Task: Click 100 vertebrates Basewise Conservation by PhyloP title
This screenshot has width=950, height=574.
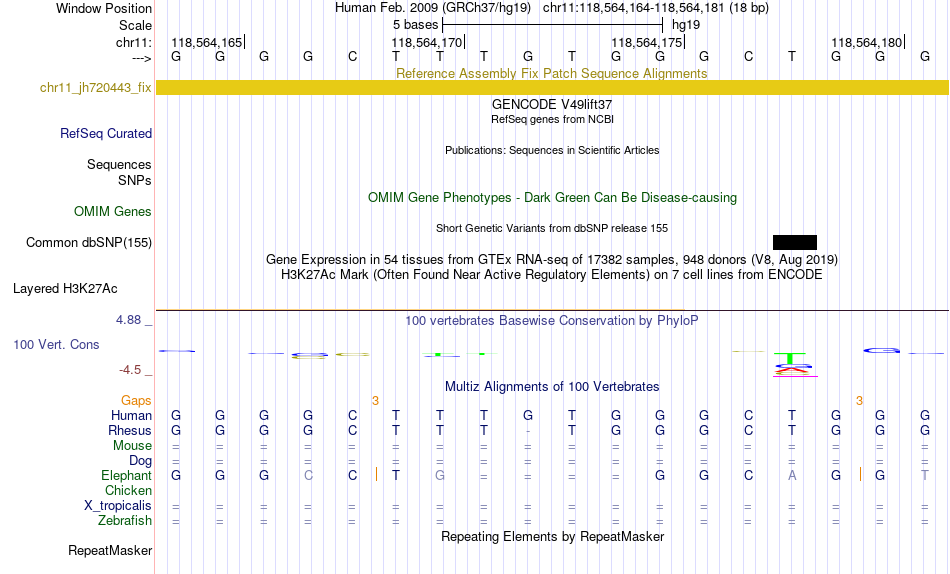Action: click(x=552, y=321)
